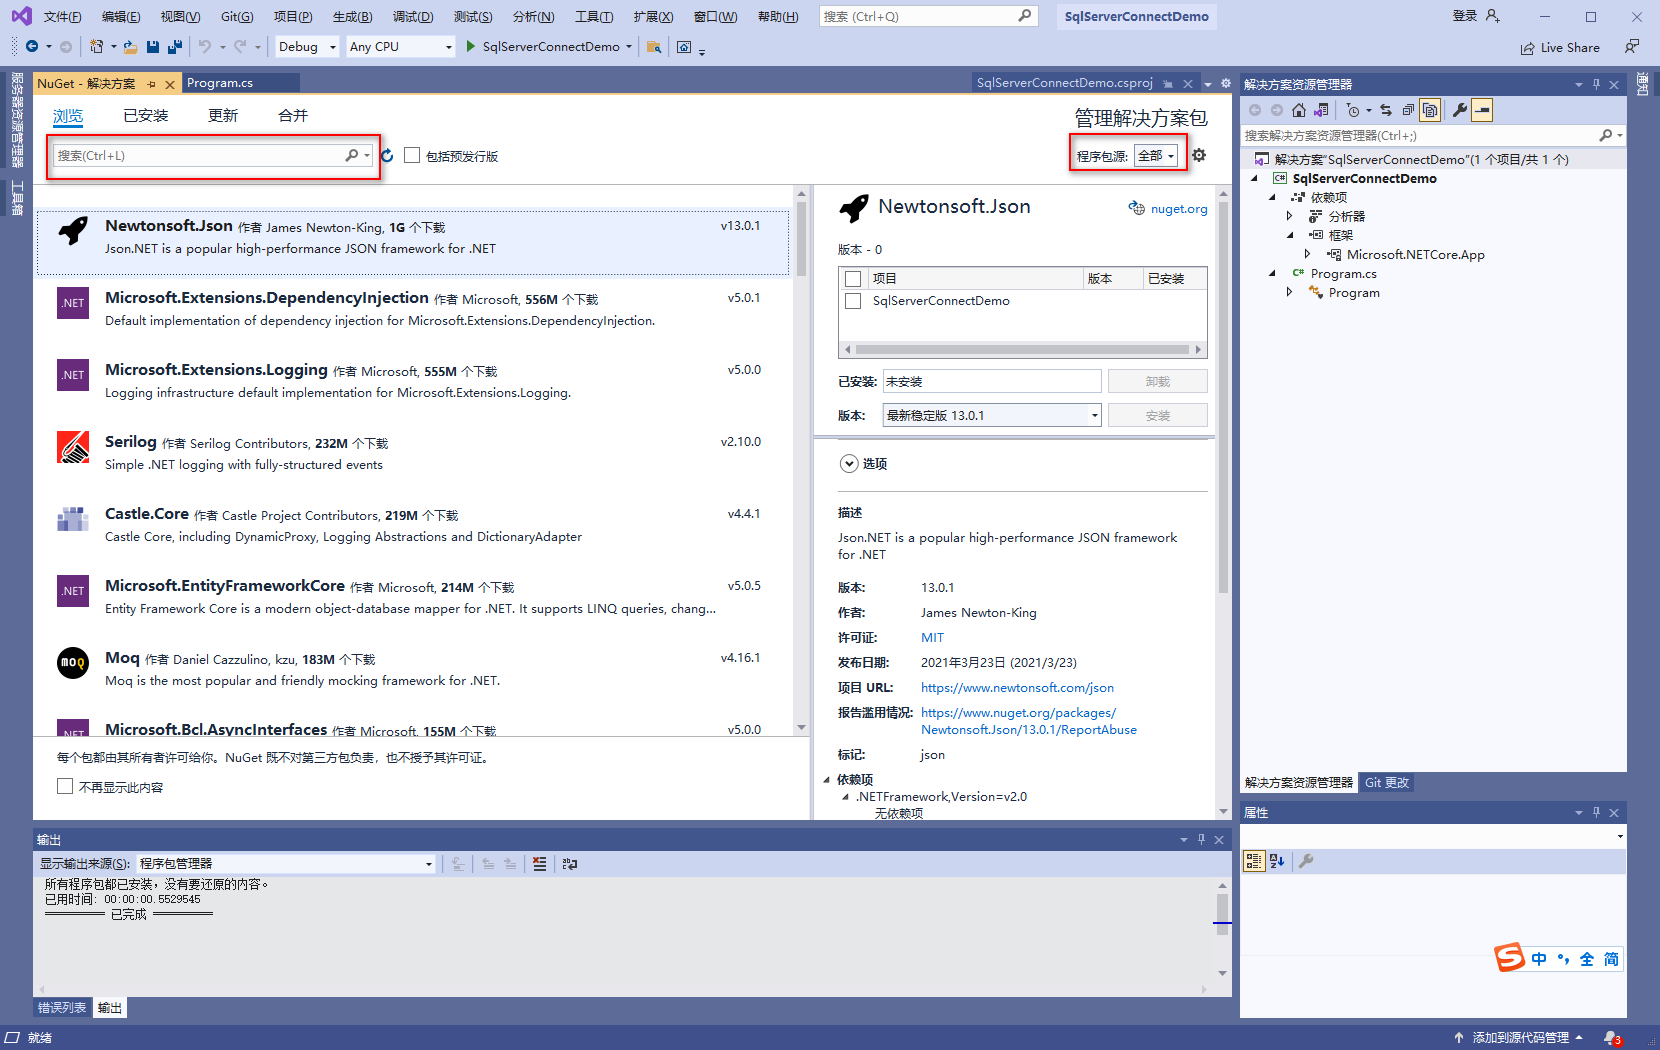1660x1050 pixels.
Task: Open NuGet settings via the gear icon
Action: pyautogui.click(x=1198, y=155)
